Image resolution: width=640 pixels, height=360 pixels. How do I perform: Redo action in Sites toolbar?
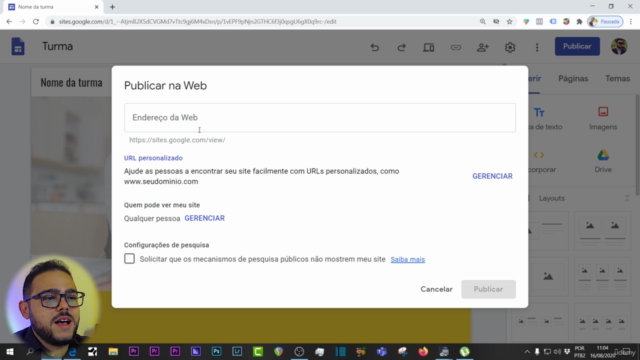pos(402,47)
